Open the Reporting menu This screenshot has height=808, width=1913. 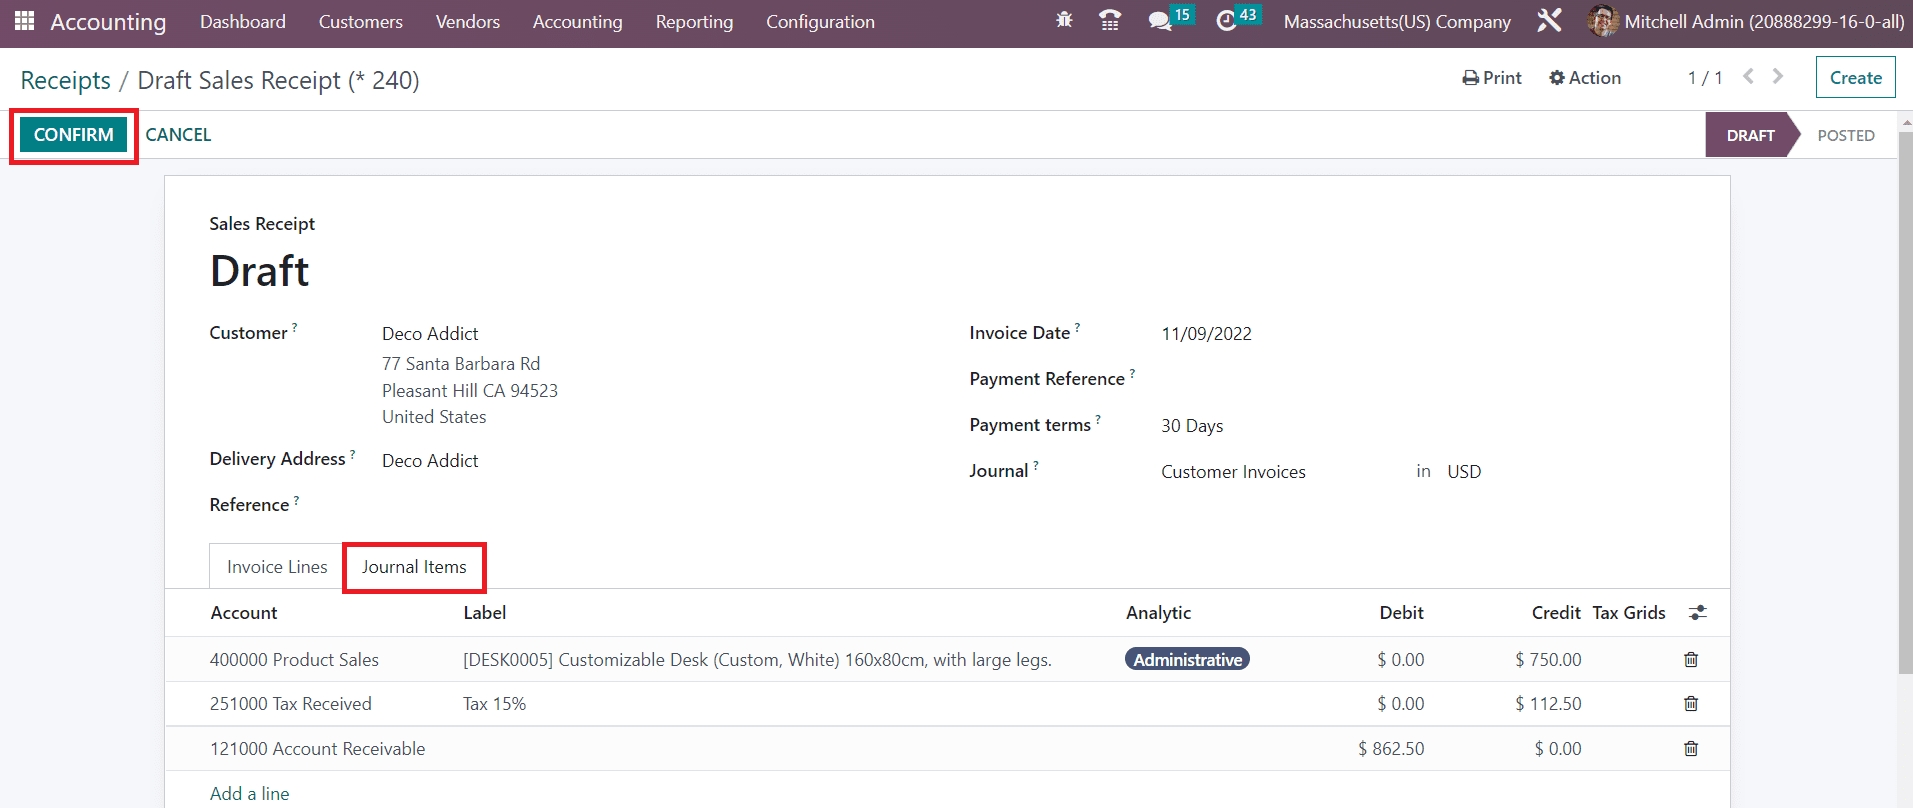[694, 22]
